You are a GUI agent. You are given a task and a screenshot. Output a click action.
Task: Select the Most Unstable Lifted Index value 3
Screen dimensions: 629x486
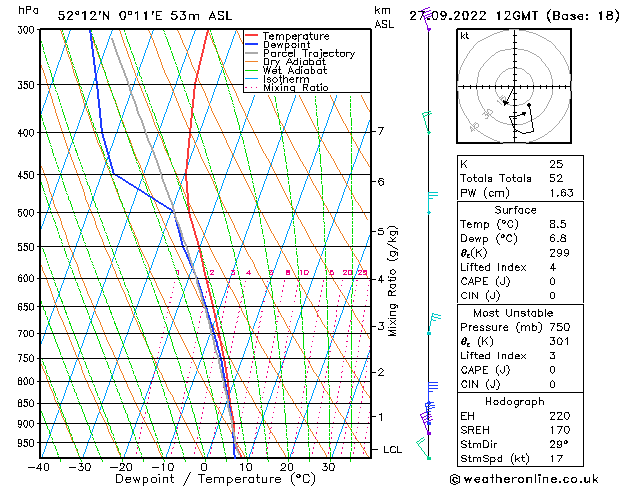coord(553,356)
